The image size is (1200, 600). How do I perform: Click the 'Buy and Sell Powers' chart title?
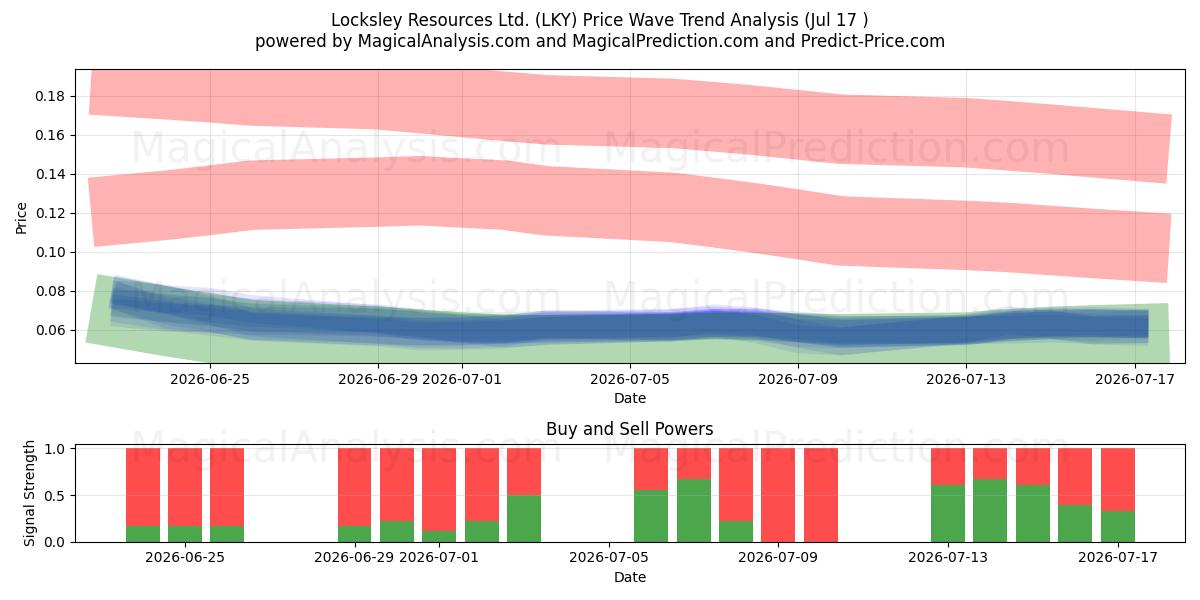pyautogui.click(x=630, y=429)
